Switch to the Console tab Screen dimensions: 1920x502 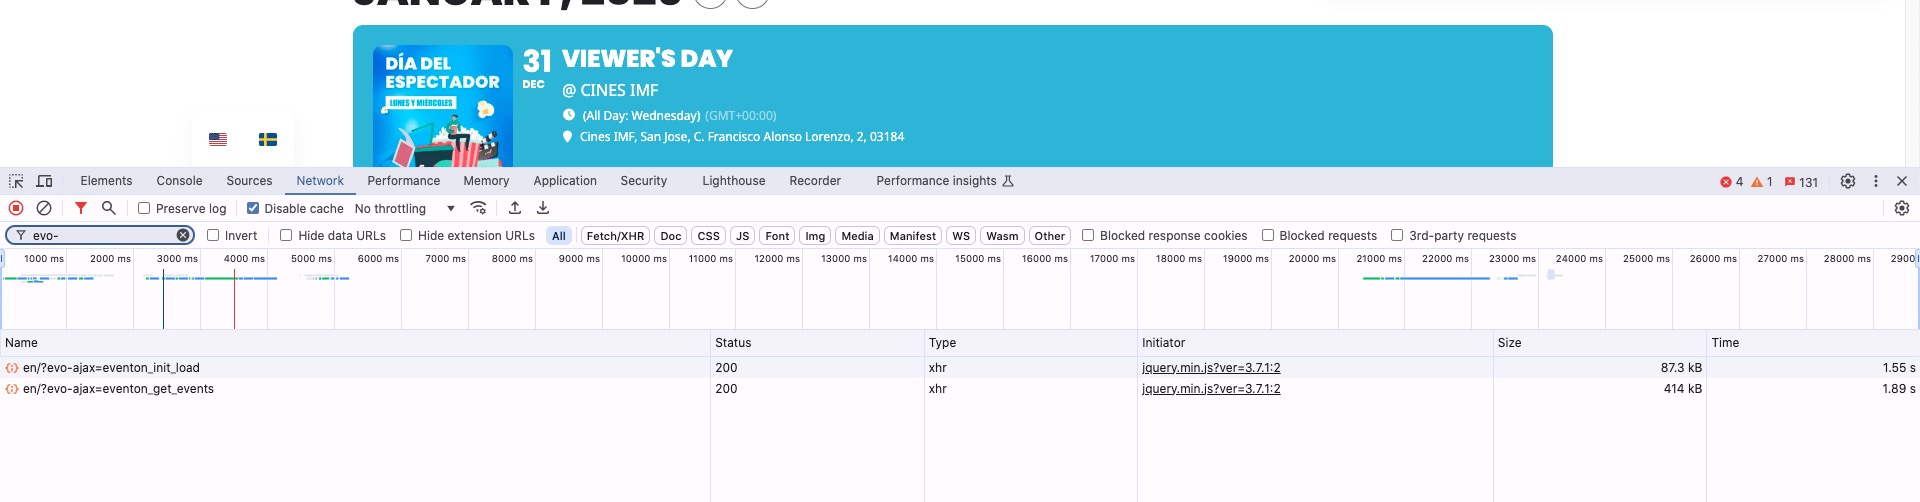click(x=179, y=181)
